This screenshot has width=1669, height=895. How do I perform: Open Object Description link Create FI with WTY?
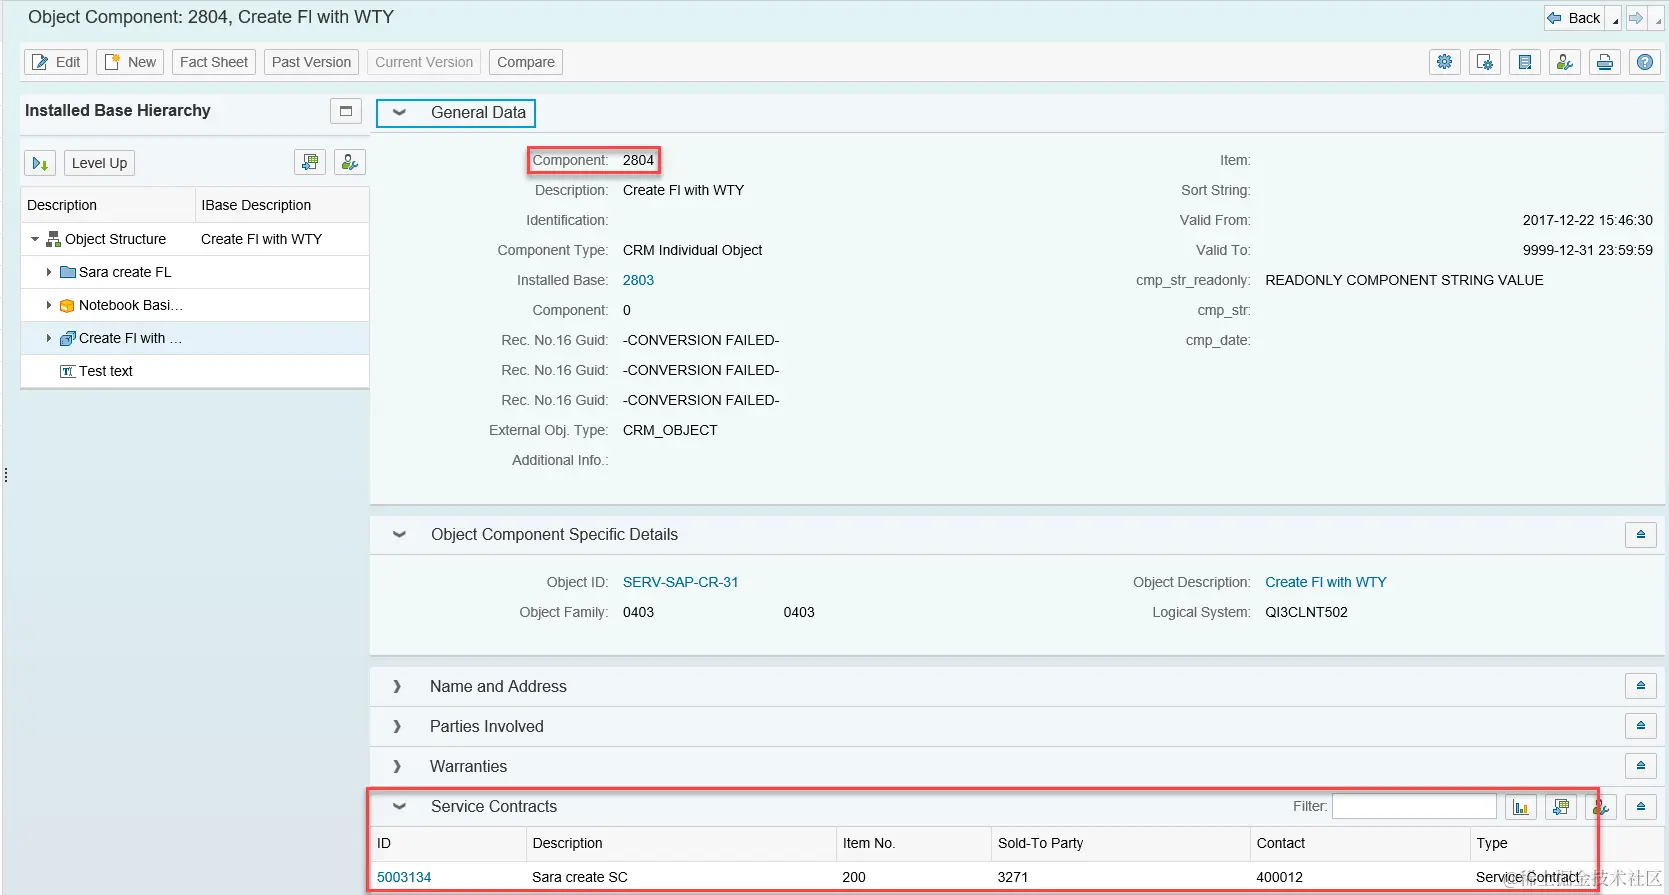(x=1326, y=582)
